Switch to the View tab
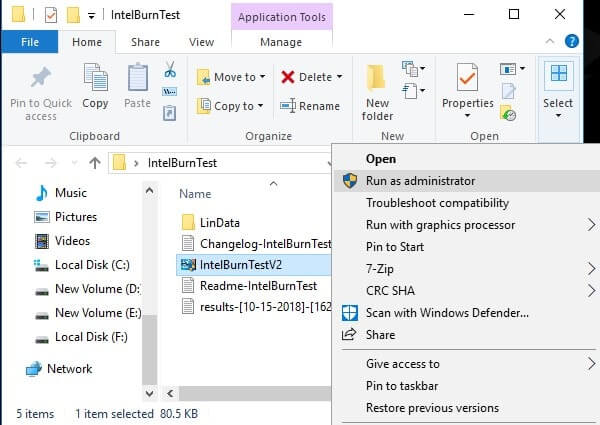 pos(201,42)
